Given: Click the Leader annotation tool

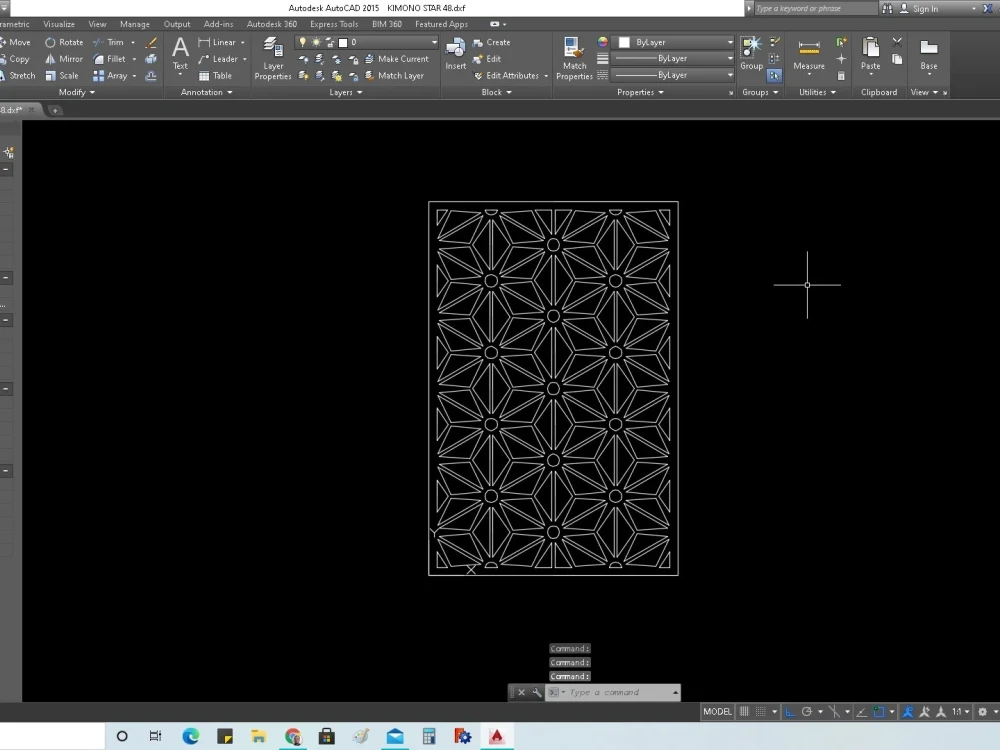Looking at the screenshot, I should click(218, 59).
